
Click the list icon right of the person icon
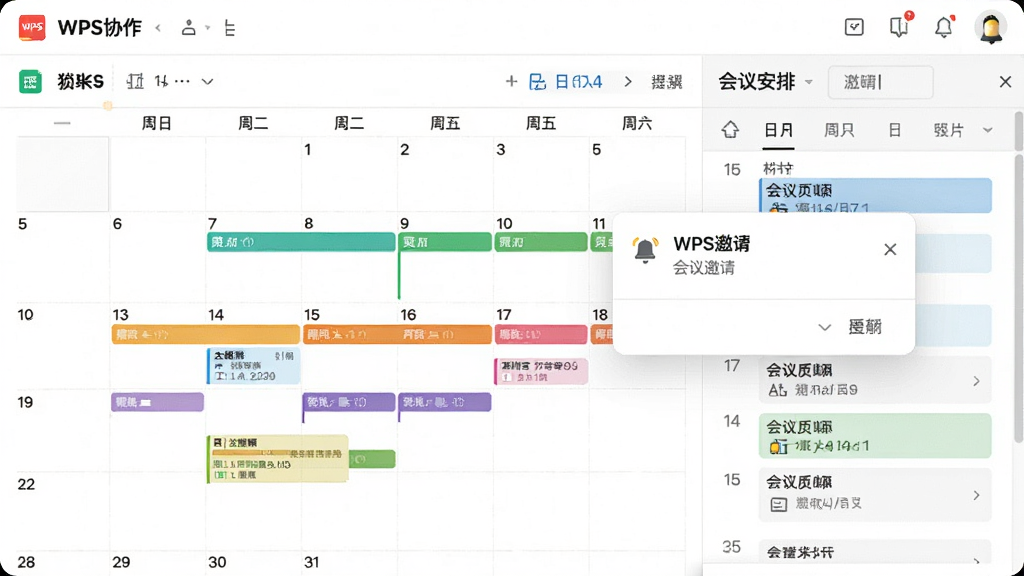[x=229, y=28]
